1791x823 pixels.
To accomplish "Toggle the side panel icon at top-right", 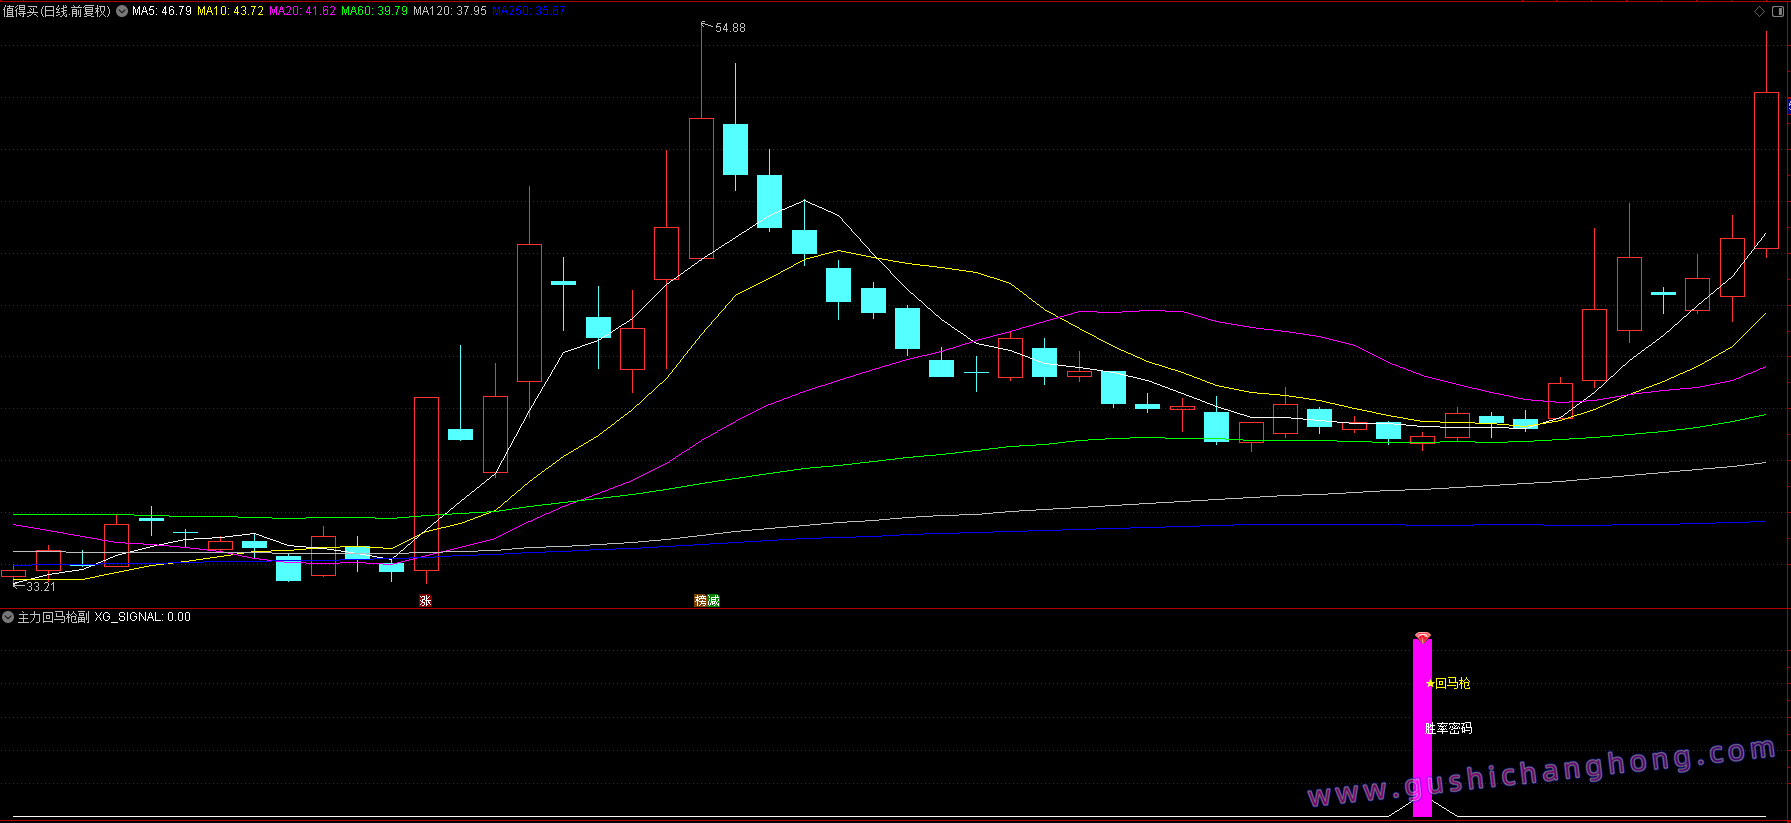I will point(1777,11).
